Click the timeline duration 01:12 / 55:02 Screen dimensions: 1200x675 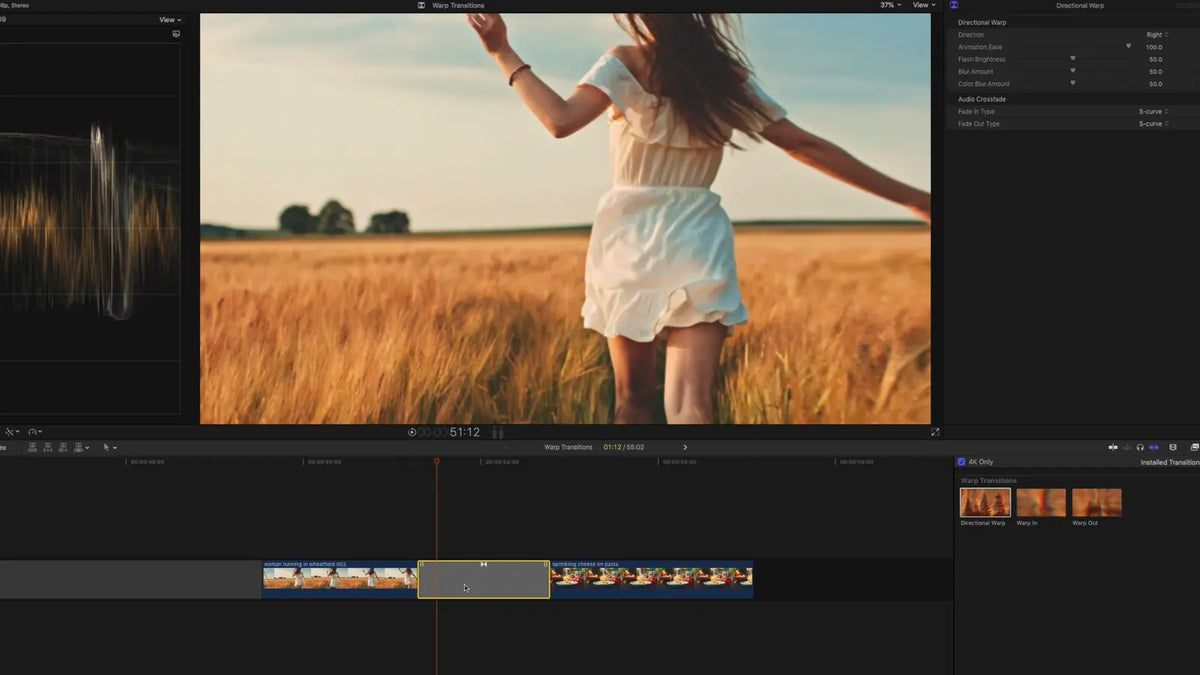[x=624, y=447]
